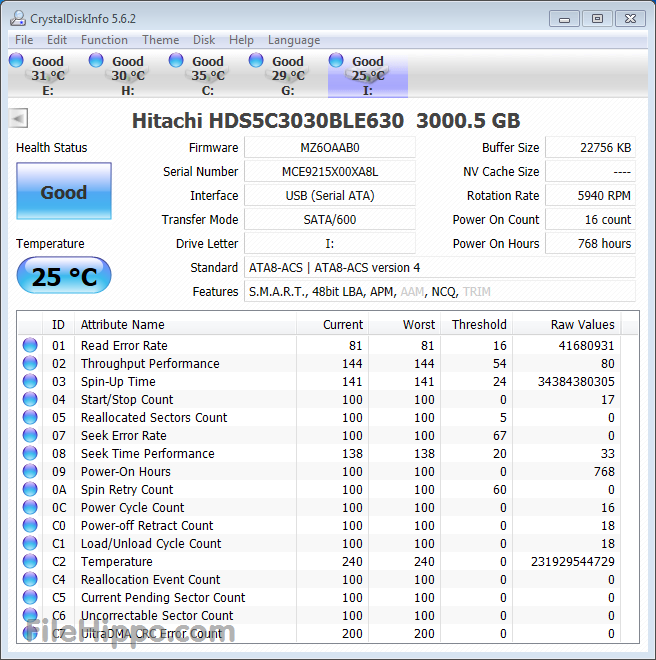656x660 pixels.
Task: Click the status orb for Throughput Performance
Action: (30, 363)
